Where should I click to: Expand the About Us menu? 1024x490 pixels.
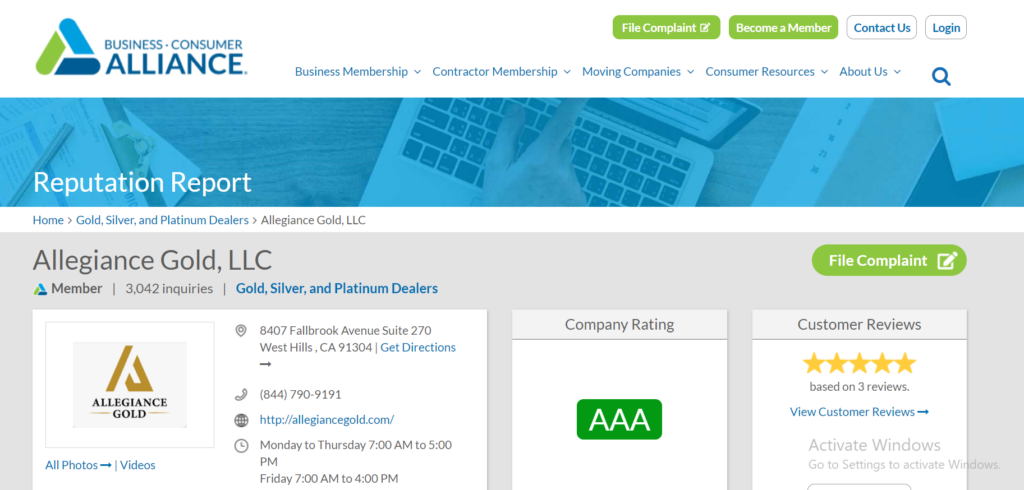(x=870, y=72)
